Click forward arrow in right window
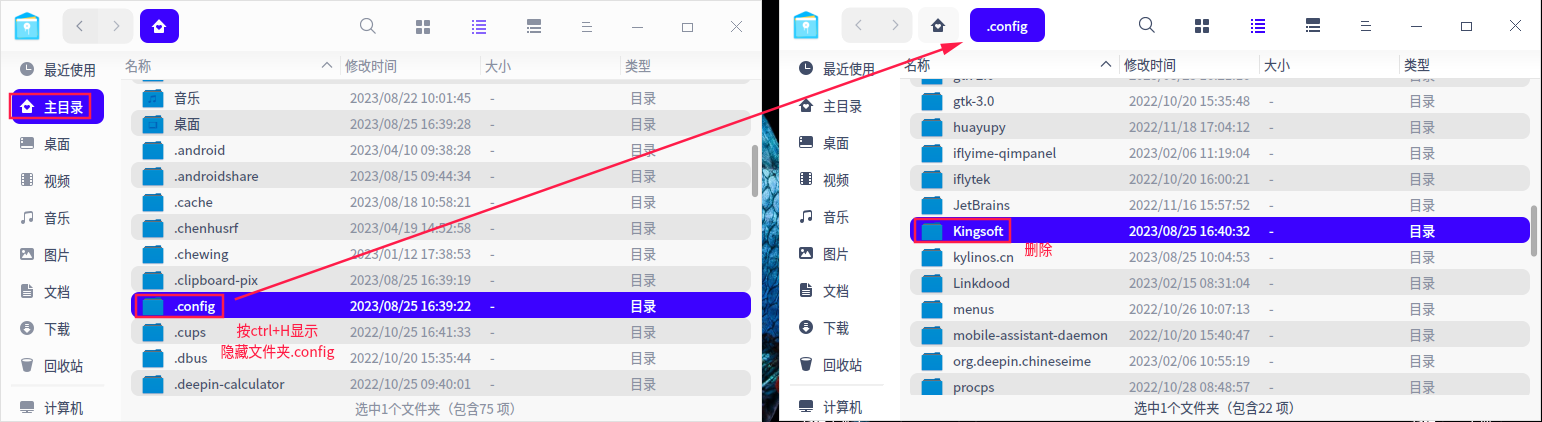The image size is (1542, 422). click(895, 26)
